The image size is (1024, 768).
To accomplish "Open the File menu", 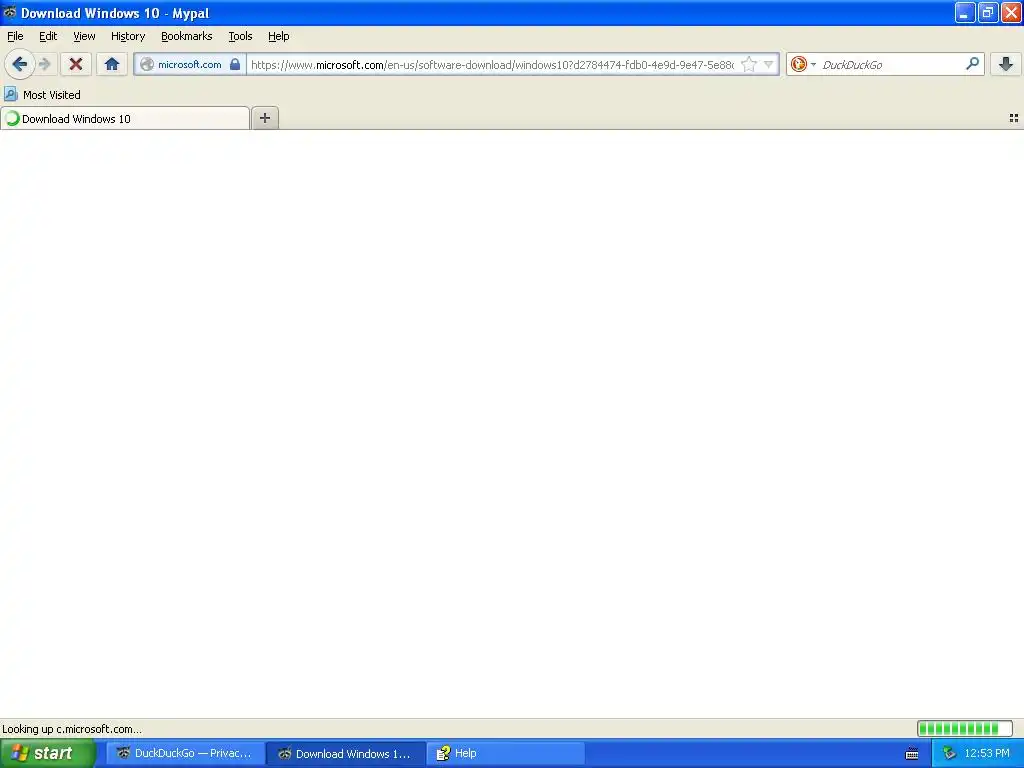I will [15, 36].
